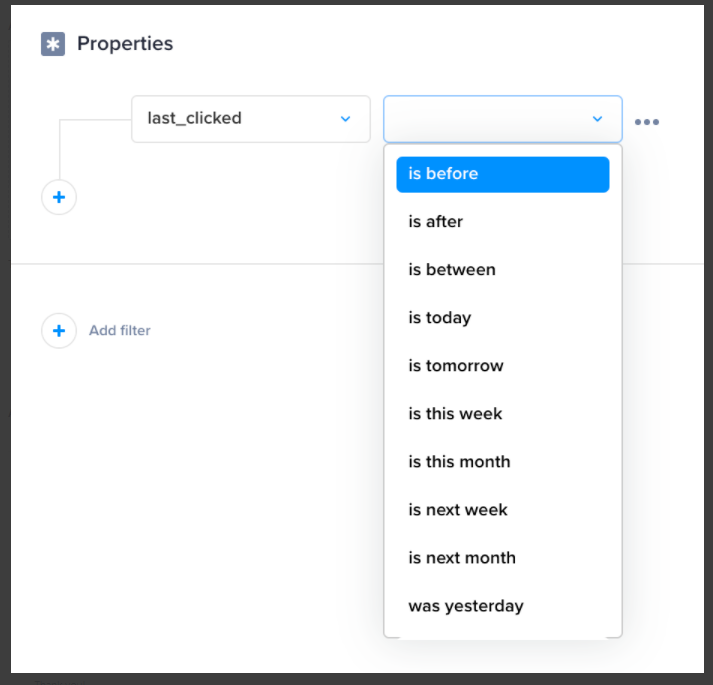This screenshot has width=713, height=685.
Task: Click the Add filter link text
Action: pyautogui.click(x=119, y=330)
